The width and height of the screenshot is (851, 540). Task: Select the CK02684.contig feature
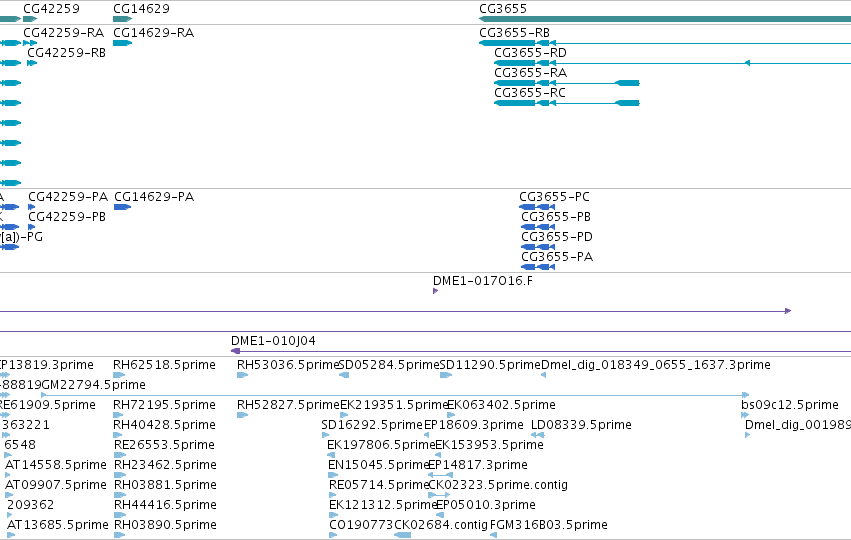tap(441, 525)
